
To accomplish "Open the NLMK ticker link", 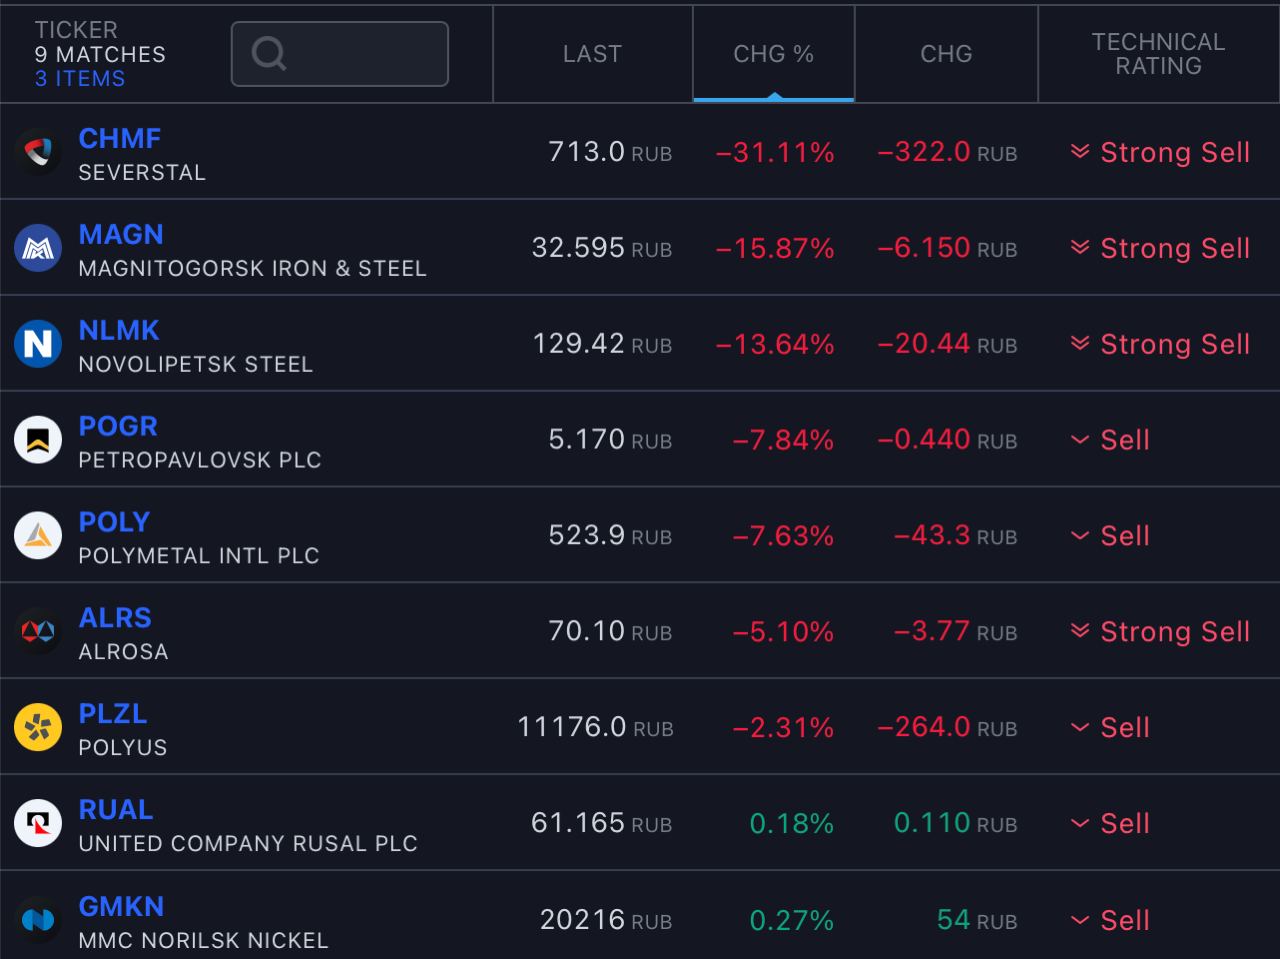I will (119, 330).
